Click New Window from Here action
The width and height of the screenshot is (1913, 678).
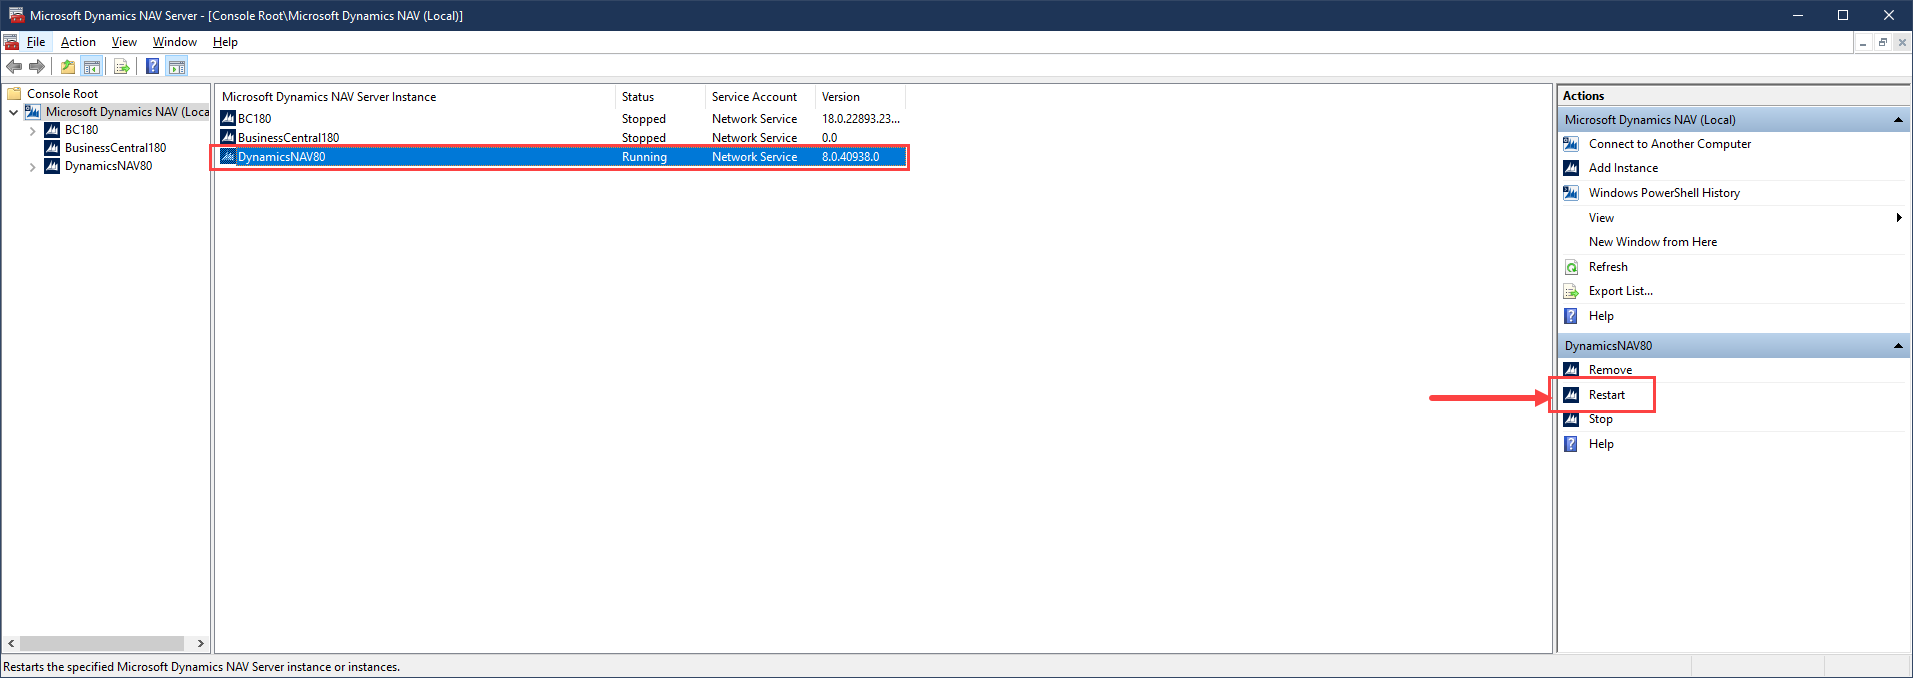click(x=1653, y=242)
